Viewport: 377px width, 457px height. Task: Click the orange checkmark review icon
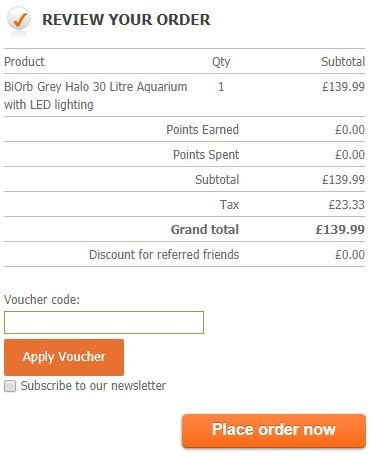click(x=19, y=19)
